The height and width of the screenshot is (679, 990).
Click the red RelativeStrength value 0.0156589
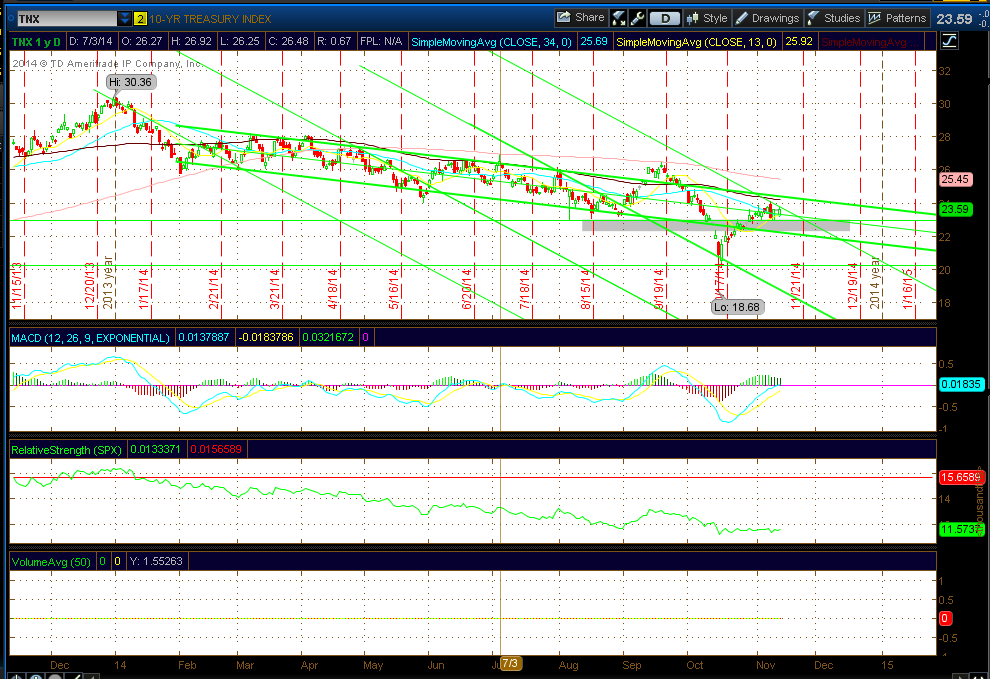point(216,449)
